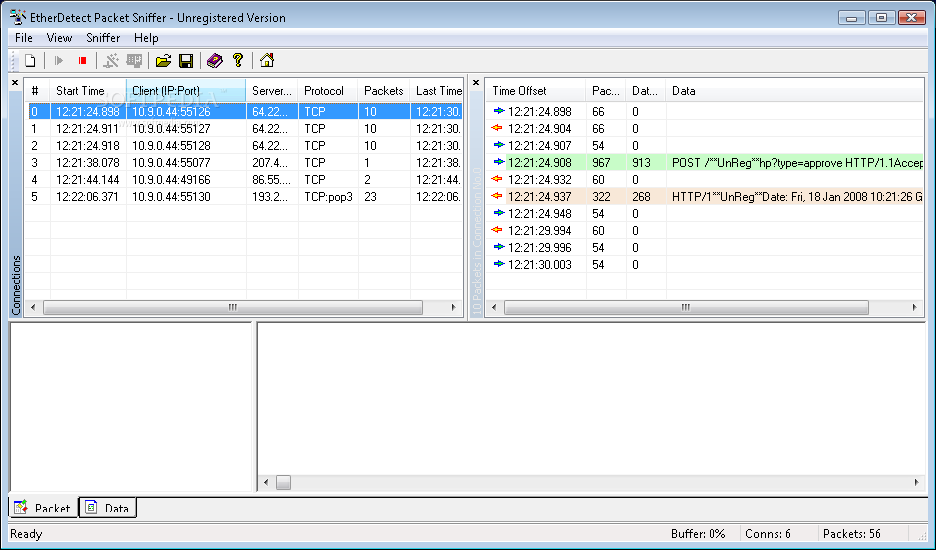Image resolution: width=936 pixels, height=550 pixels.
Task: Open the Help menu
Action: (x=146, y=38)
